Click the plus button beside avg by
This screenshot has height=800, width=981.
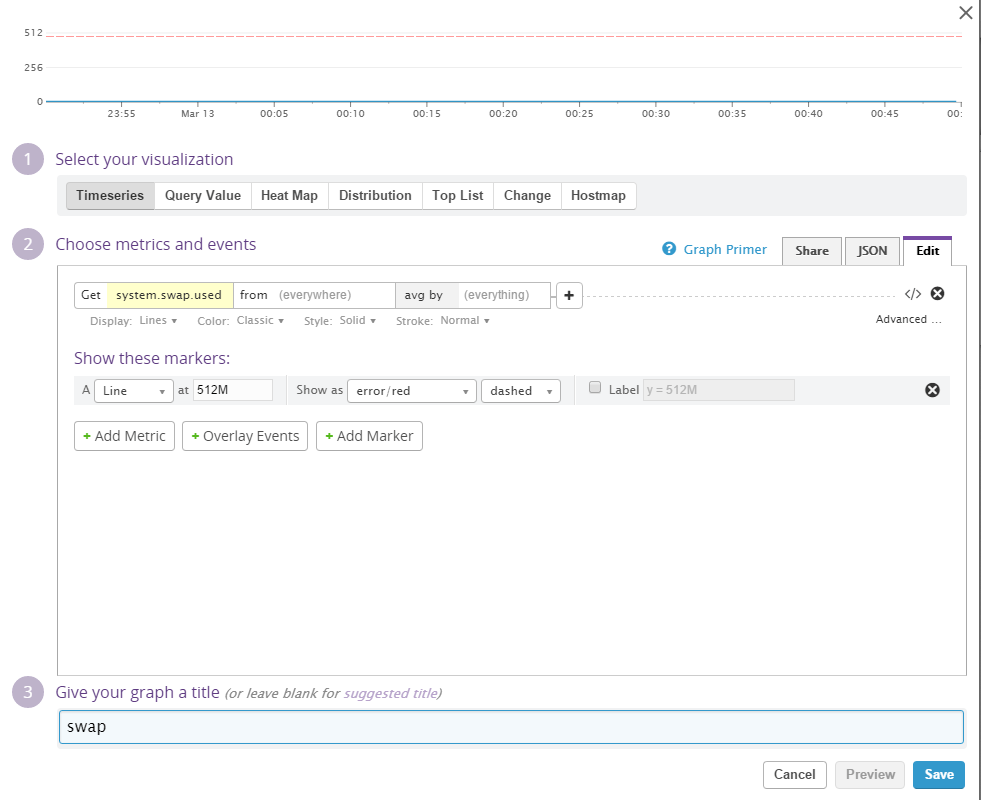[x=569, y=296]
